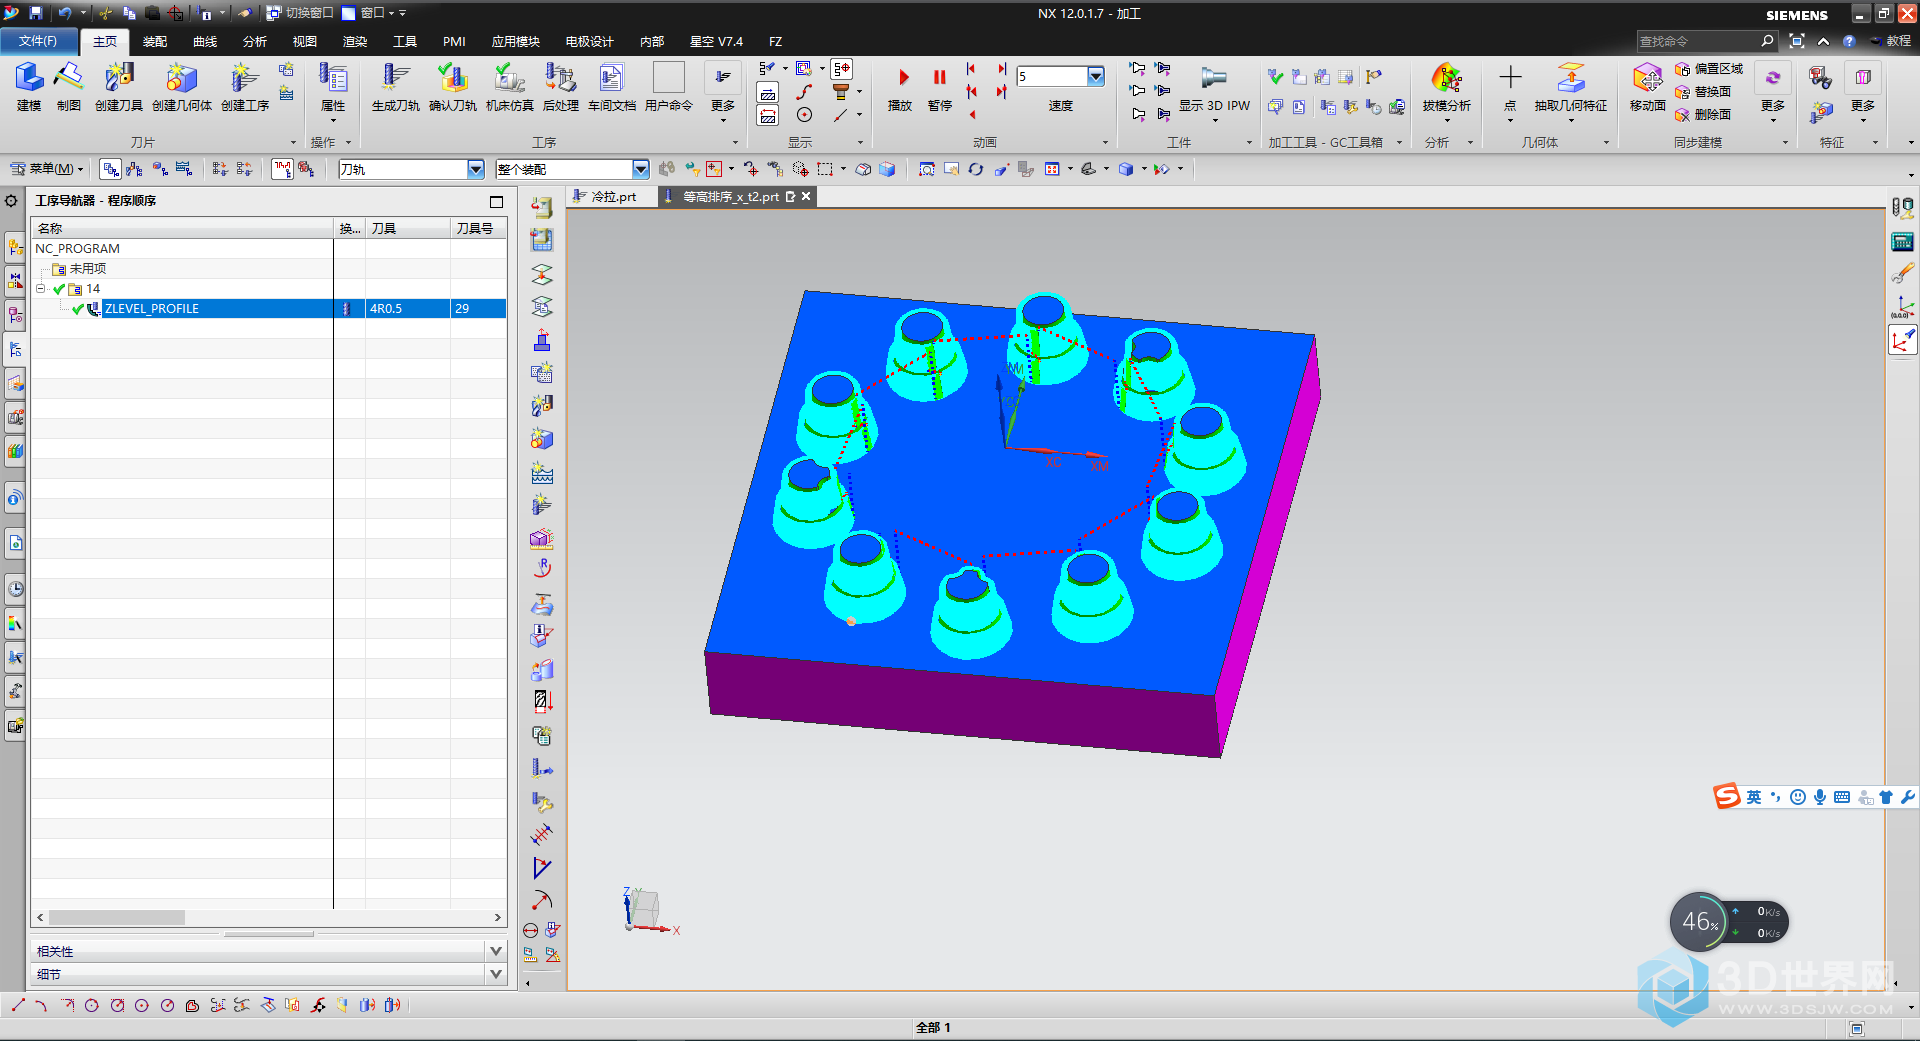1920x1041 pixels.
Task: Open 车间文档 shop documentation
Action: click(x=612, y=86)
